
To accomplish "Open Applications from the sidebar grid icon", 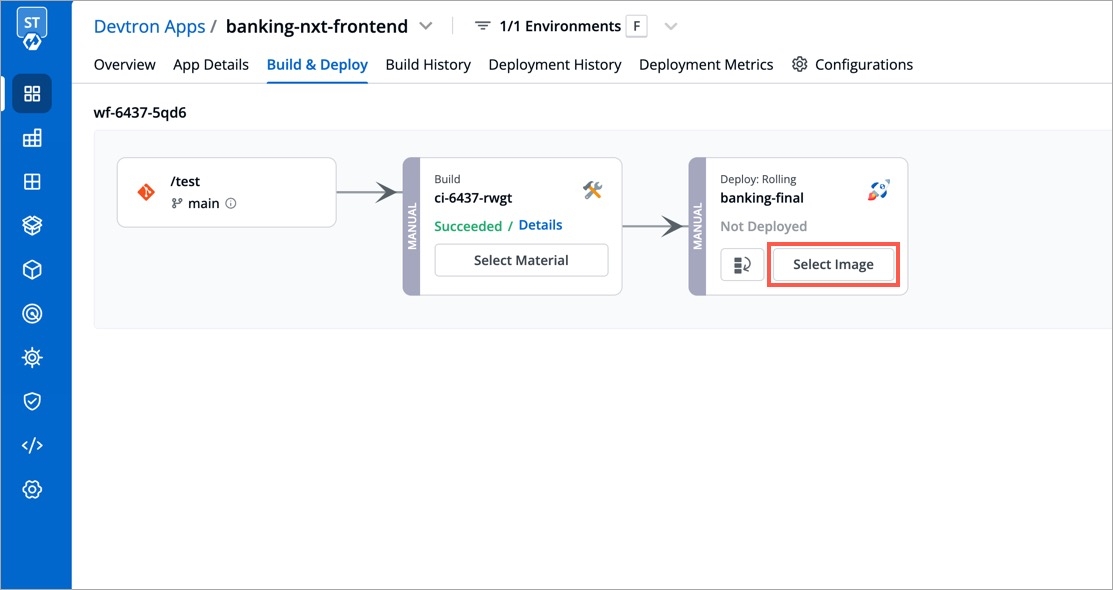I will coord(32,94).
